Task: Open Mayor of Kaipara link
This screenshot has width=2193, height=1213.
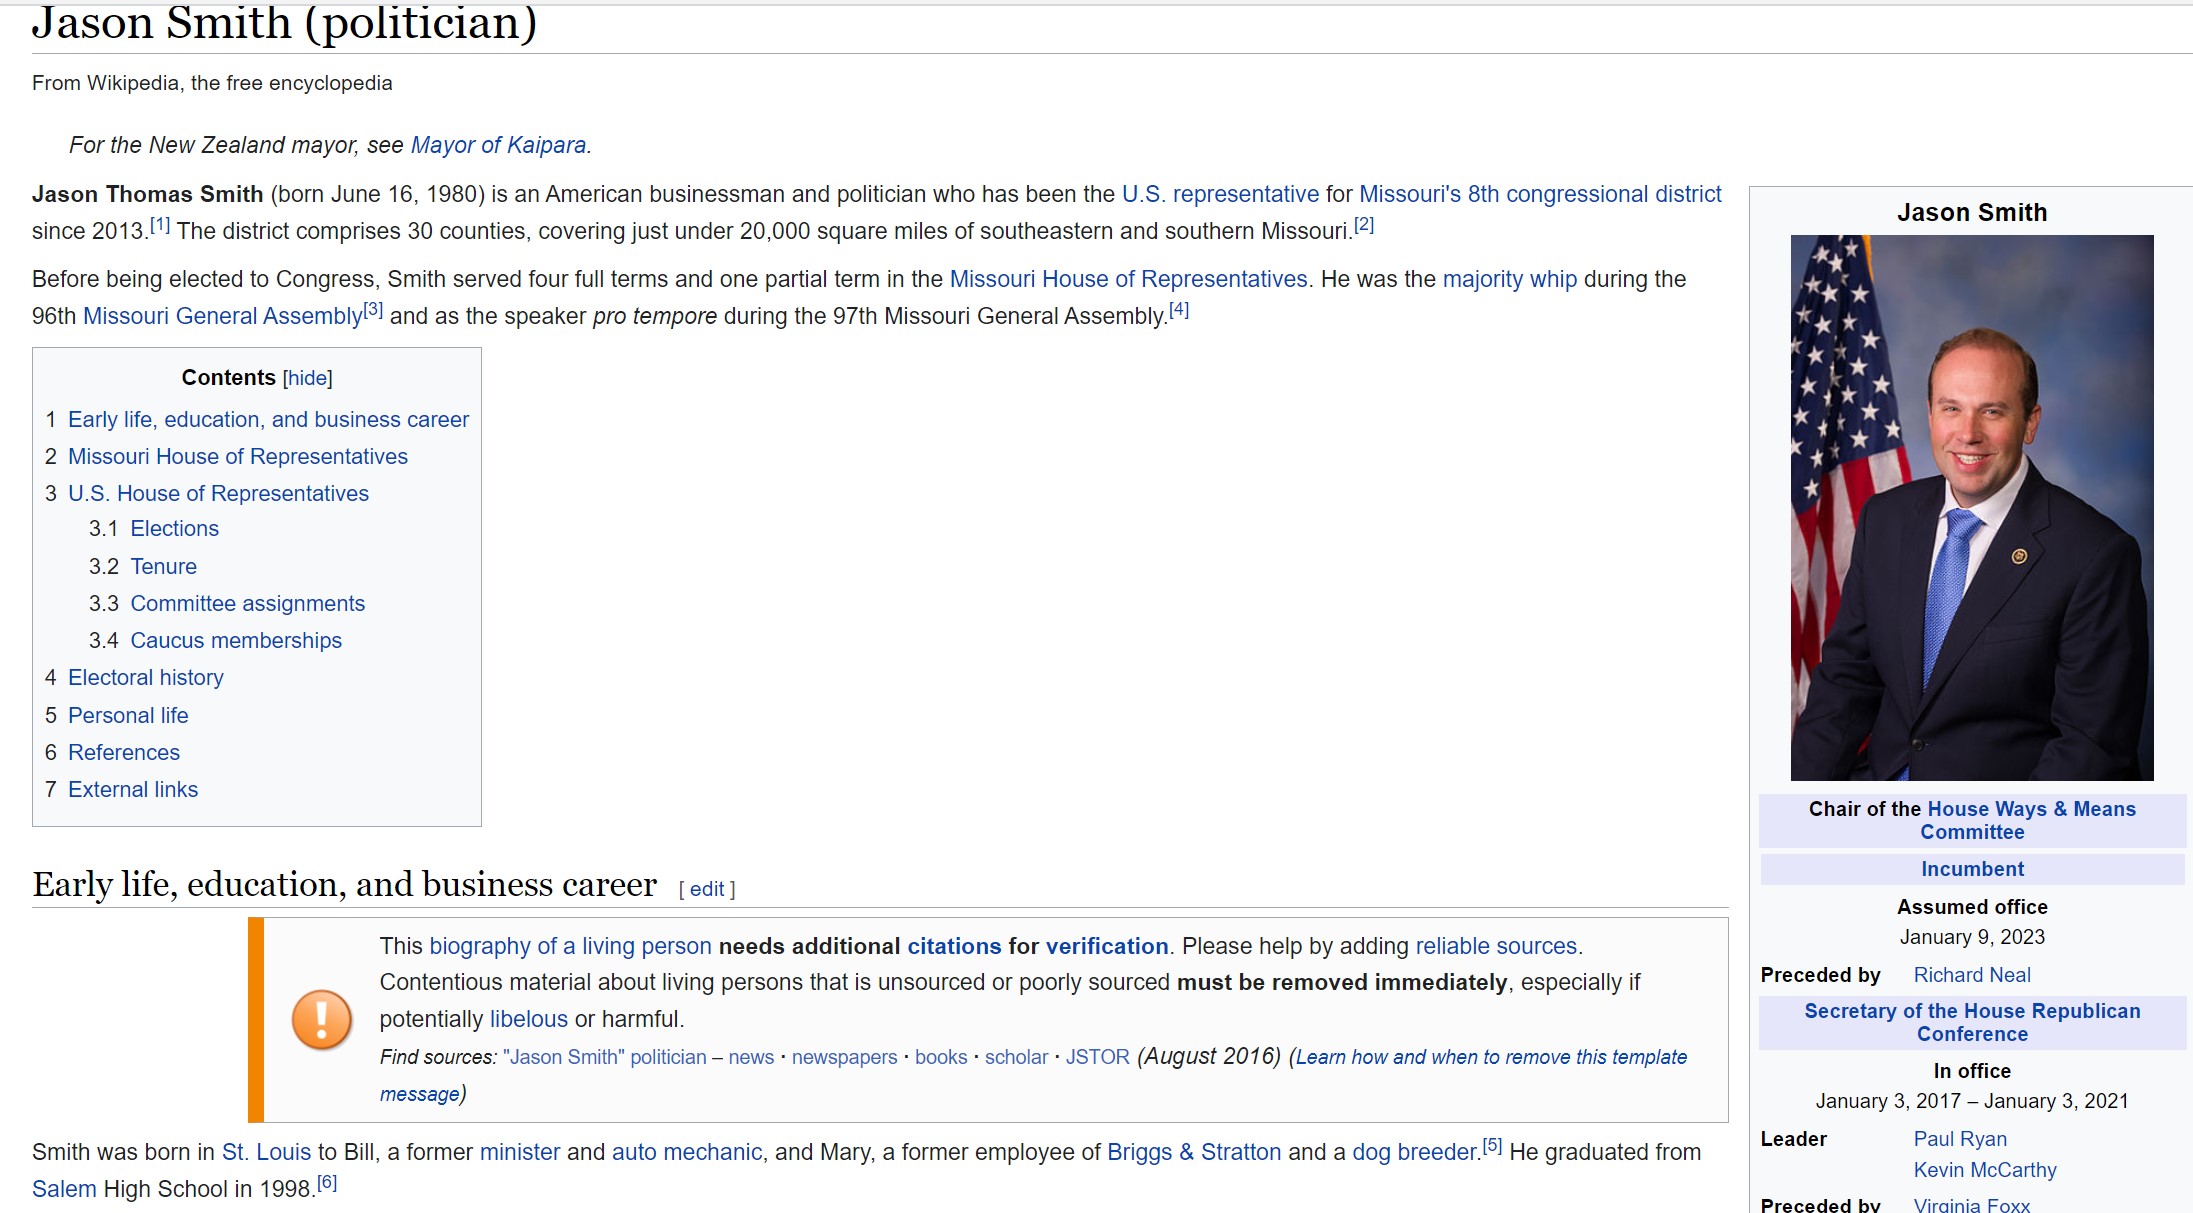Action: point(498,145)
